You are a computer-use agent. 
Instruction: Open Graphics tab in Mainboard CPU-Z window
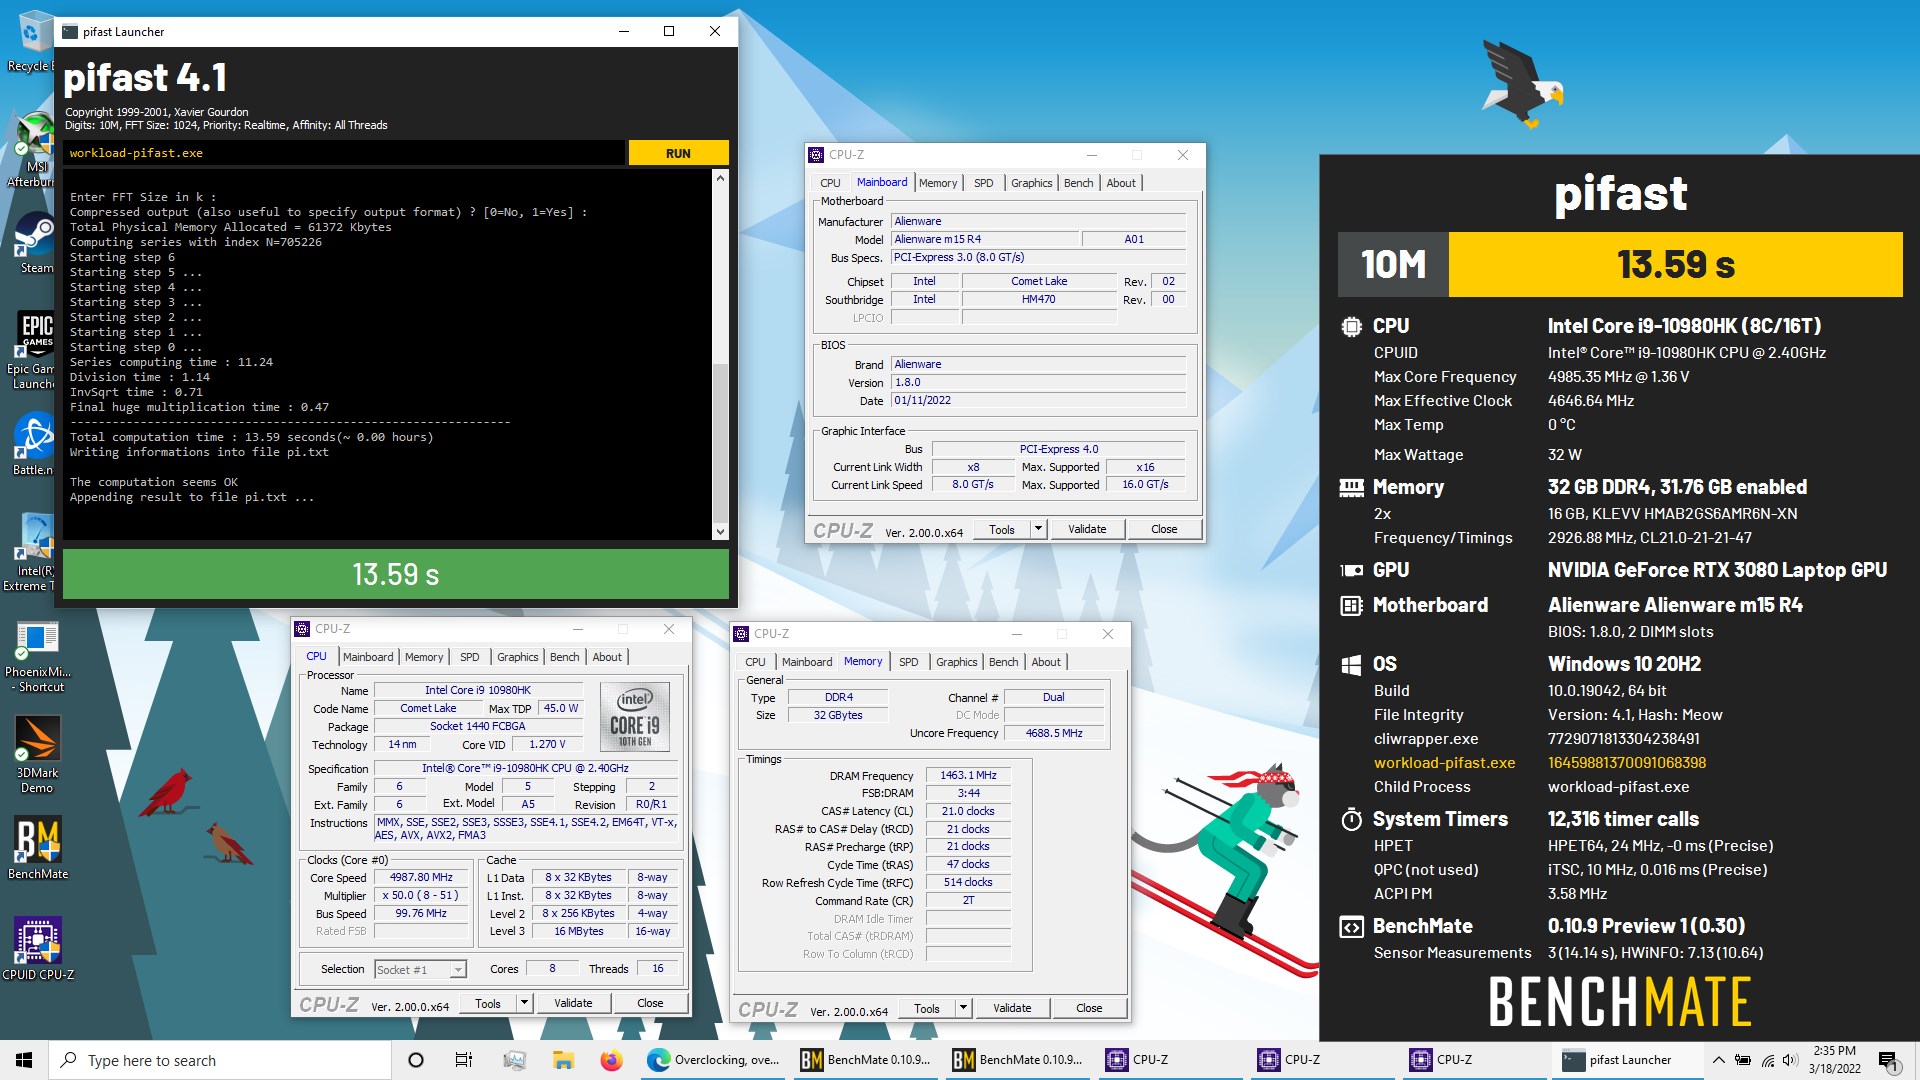[x=1031, y=183]
